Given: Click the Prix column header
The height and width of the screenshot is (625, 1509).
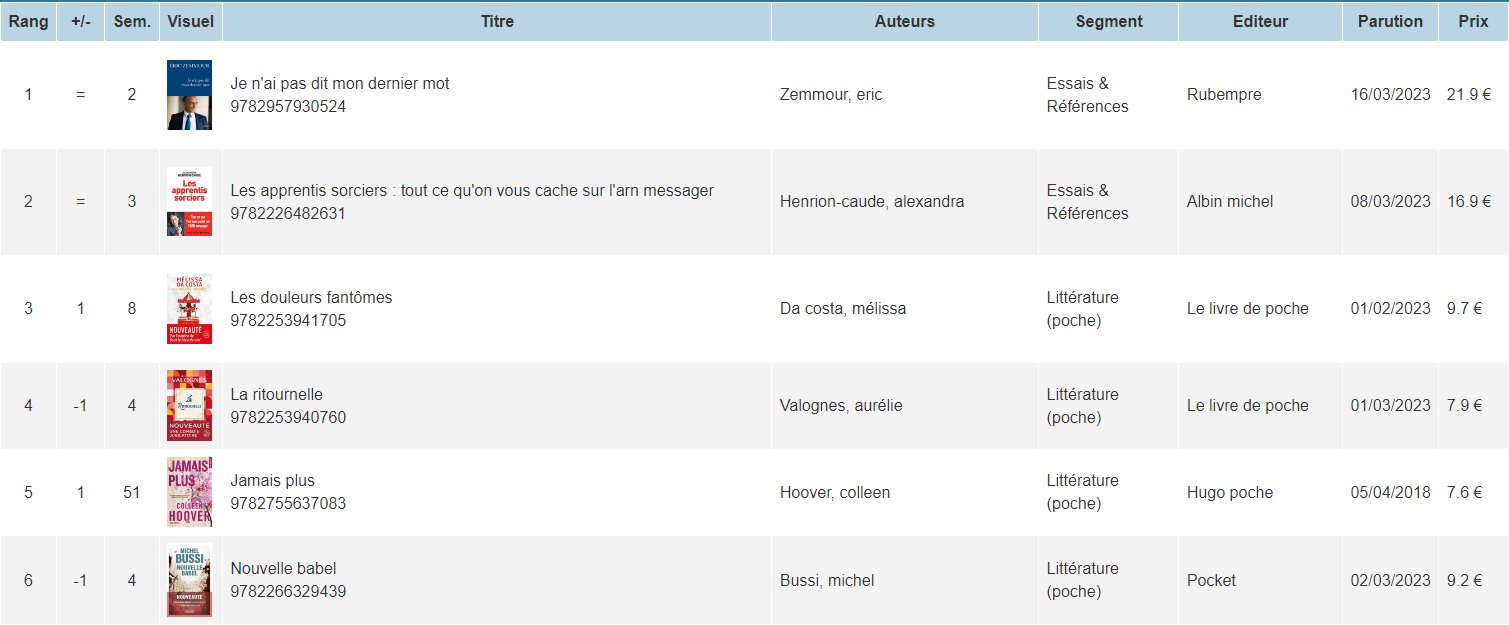Looking at the screenshot, I should click(1472, 21).
